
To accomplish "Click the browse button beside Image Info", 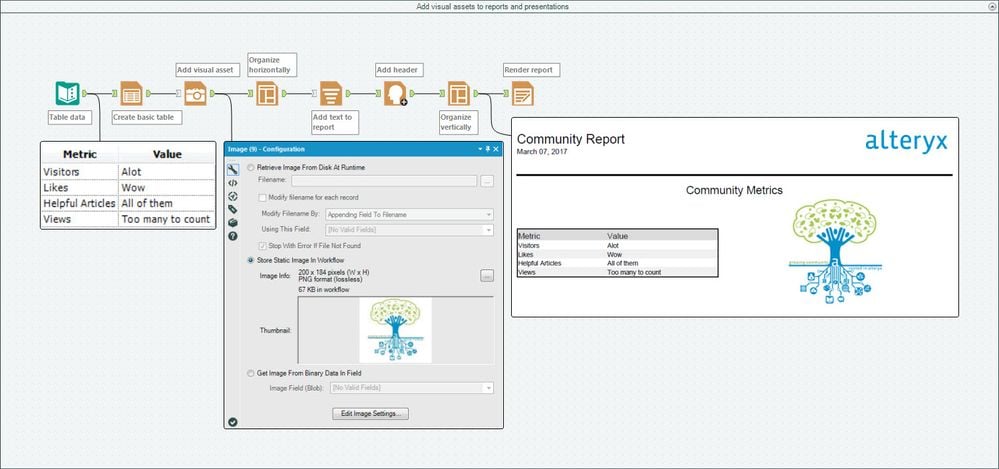I will (487, 276).
